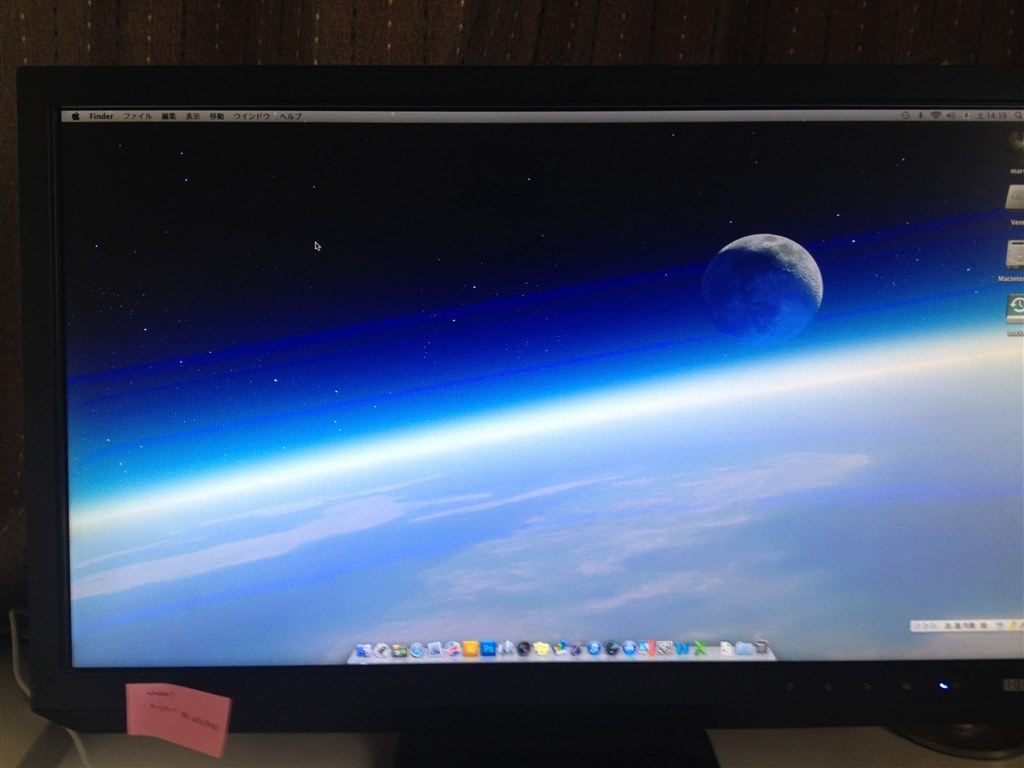Screen dimensions: 1024x768
Task: Launch Adobe Photoshop from the Dock
Action: 488,648
